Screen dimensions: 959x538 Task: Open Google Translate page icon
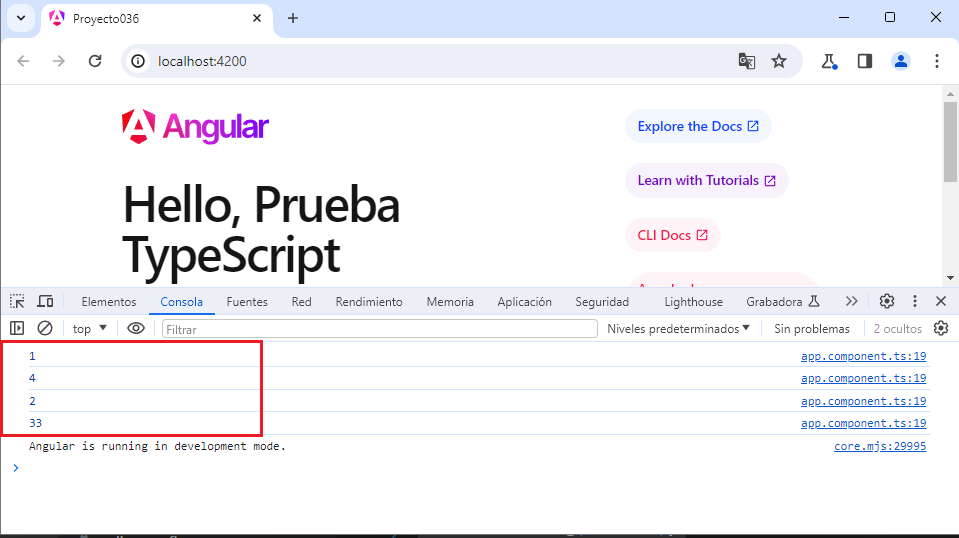(x=747, y=61)
